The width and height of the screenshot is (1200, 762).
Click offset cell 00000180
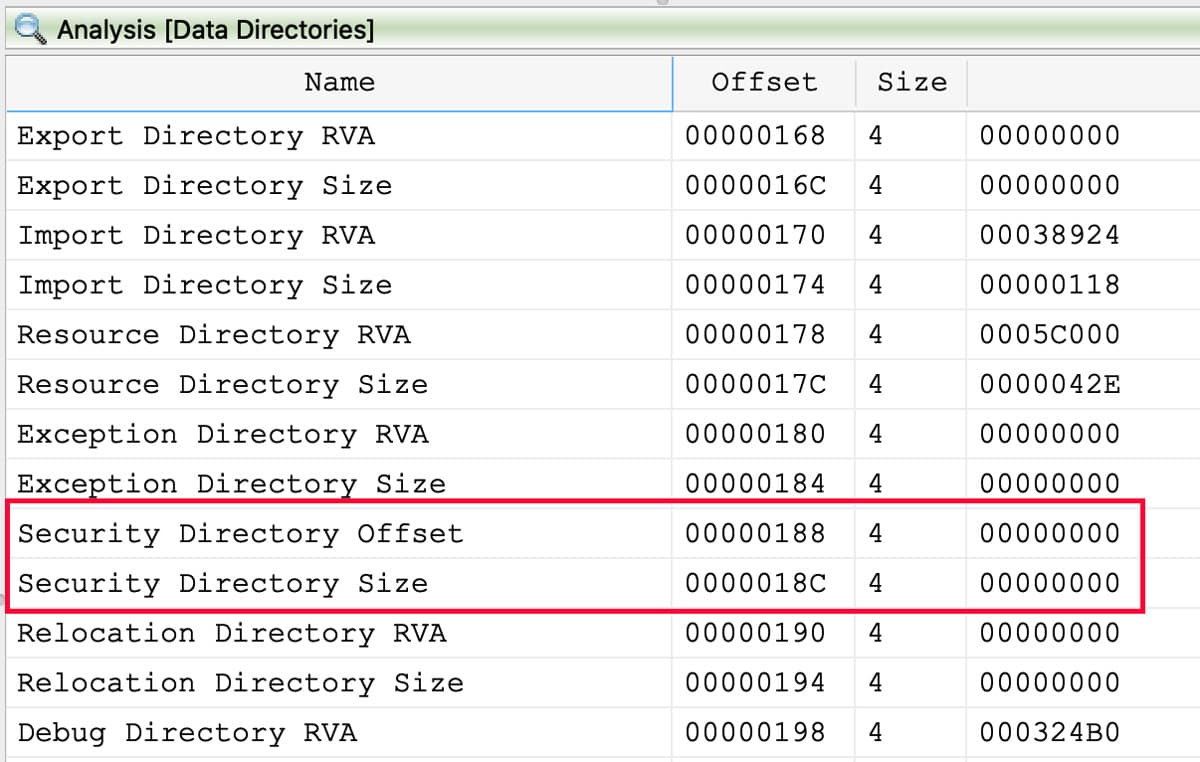point(755,434)
